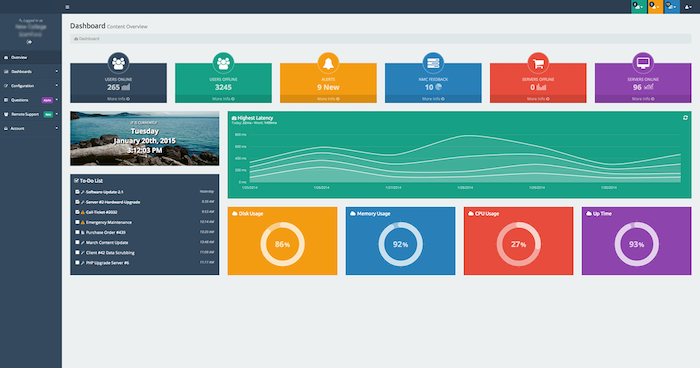Screen dimensions: 700x368
Task: Click the Servers Online monitor icon
Action: point(643,63)
